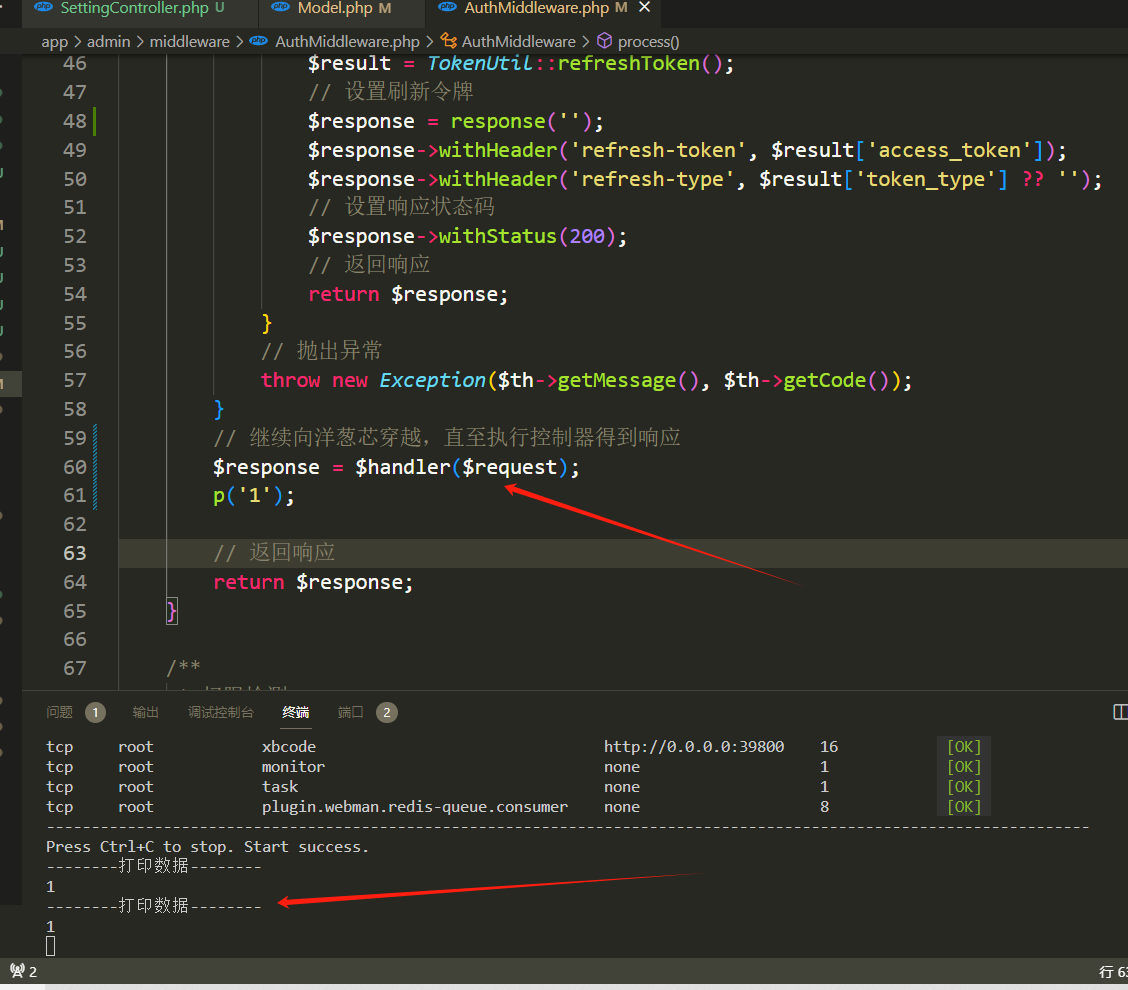This screenshot has height=990, width=1128.
Task: Open the 调试控制台 debug console tab
Action: pos(221,712)
